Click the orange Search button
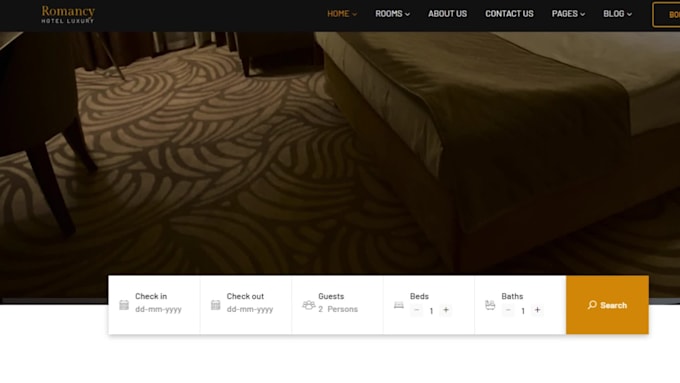 tap(607, 305)
